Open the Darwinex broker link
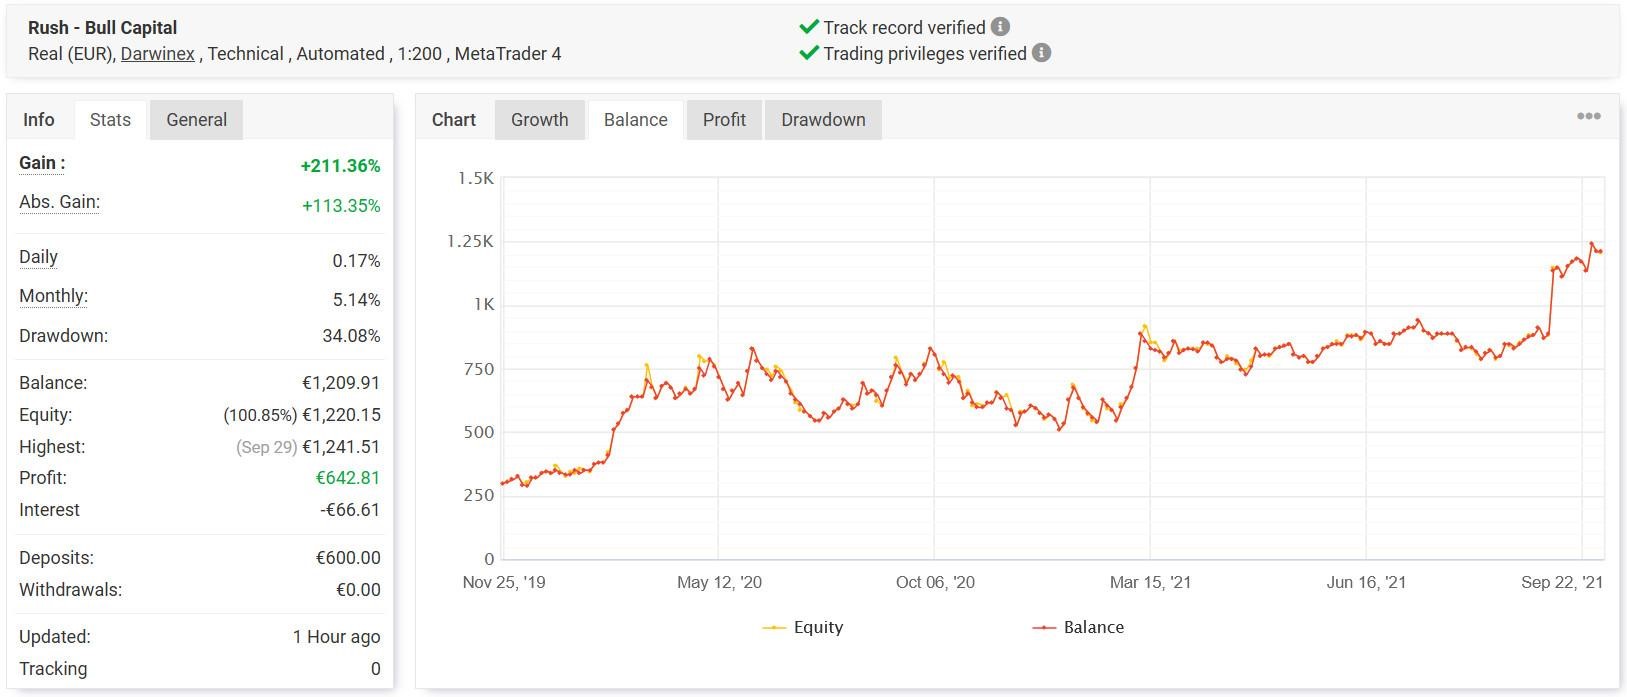 click(x=157, y=54)
